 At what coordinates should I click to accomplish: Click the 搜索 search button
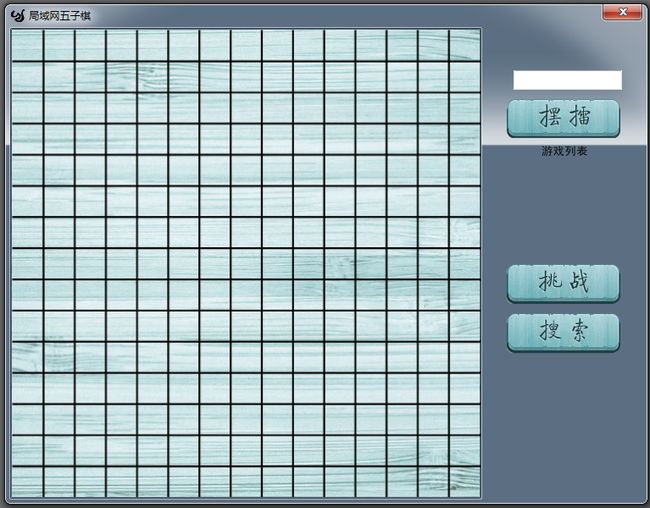pos(563,333)
